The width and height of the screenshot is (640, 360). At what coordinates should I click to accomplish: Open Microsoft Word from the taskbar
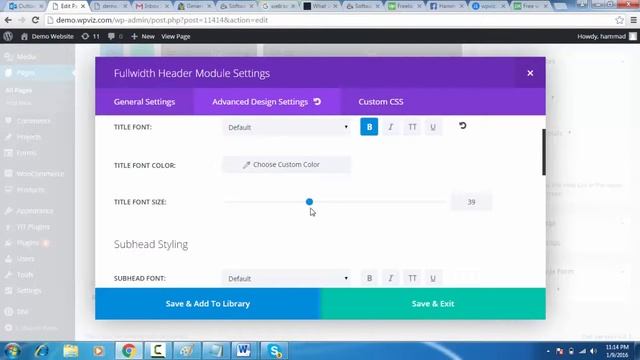tap(244, 351)
